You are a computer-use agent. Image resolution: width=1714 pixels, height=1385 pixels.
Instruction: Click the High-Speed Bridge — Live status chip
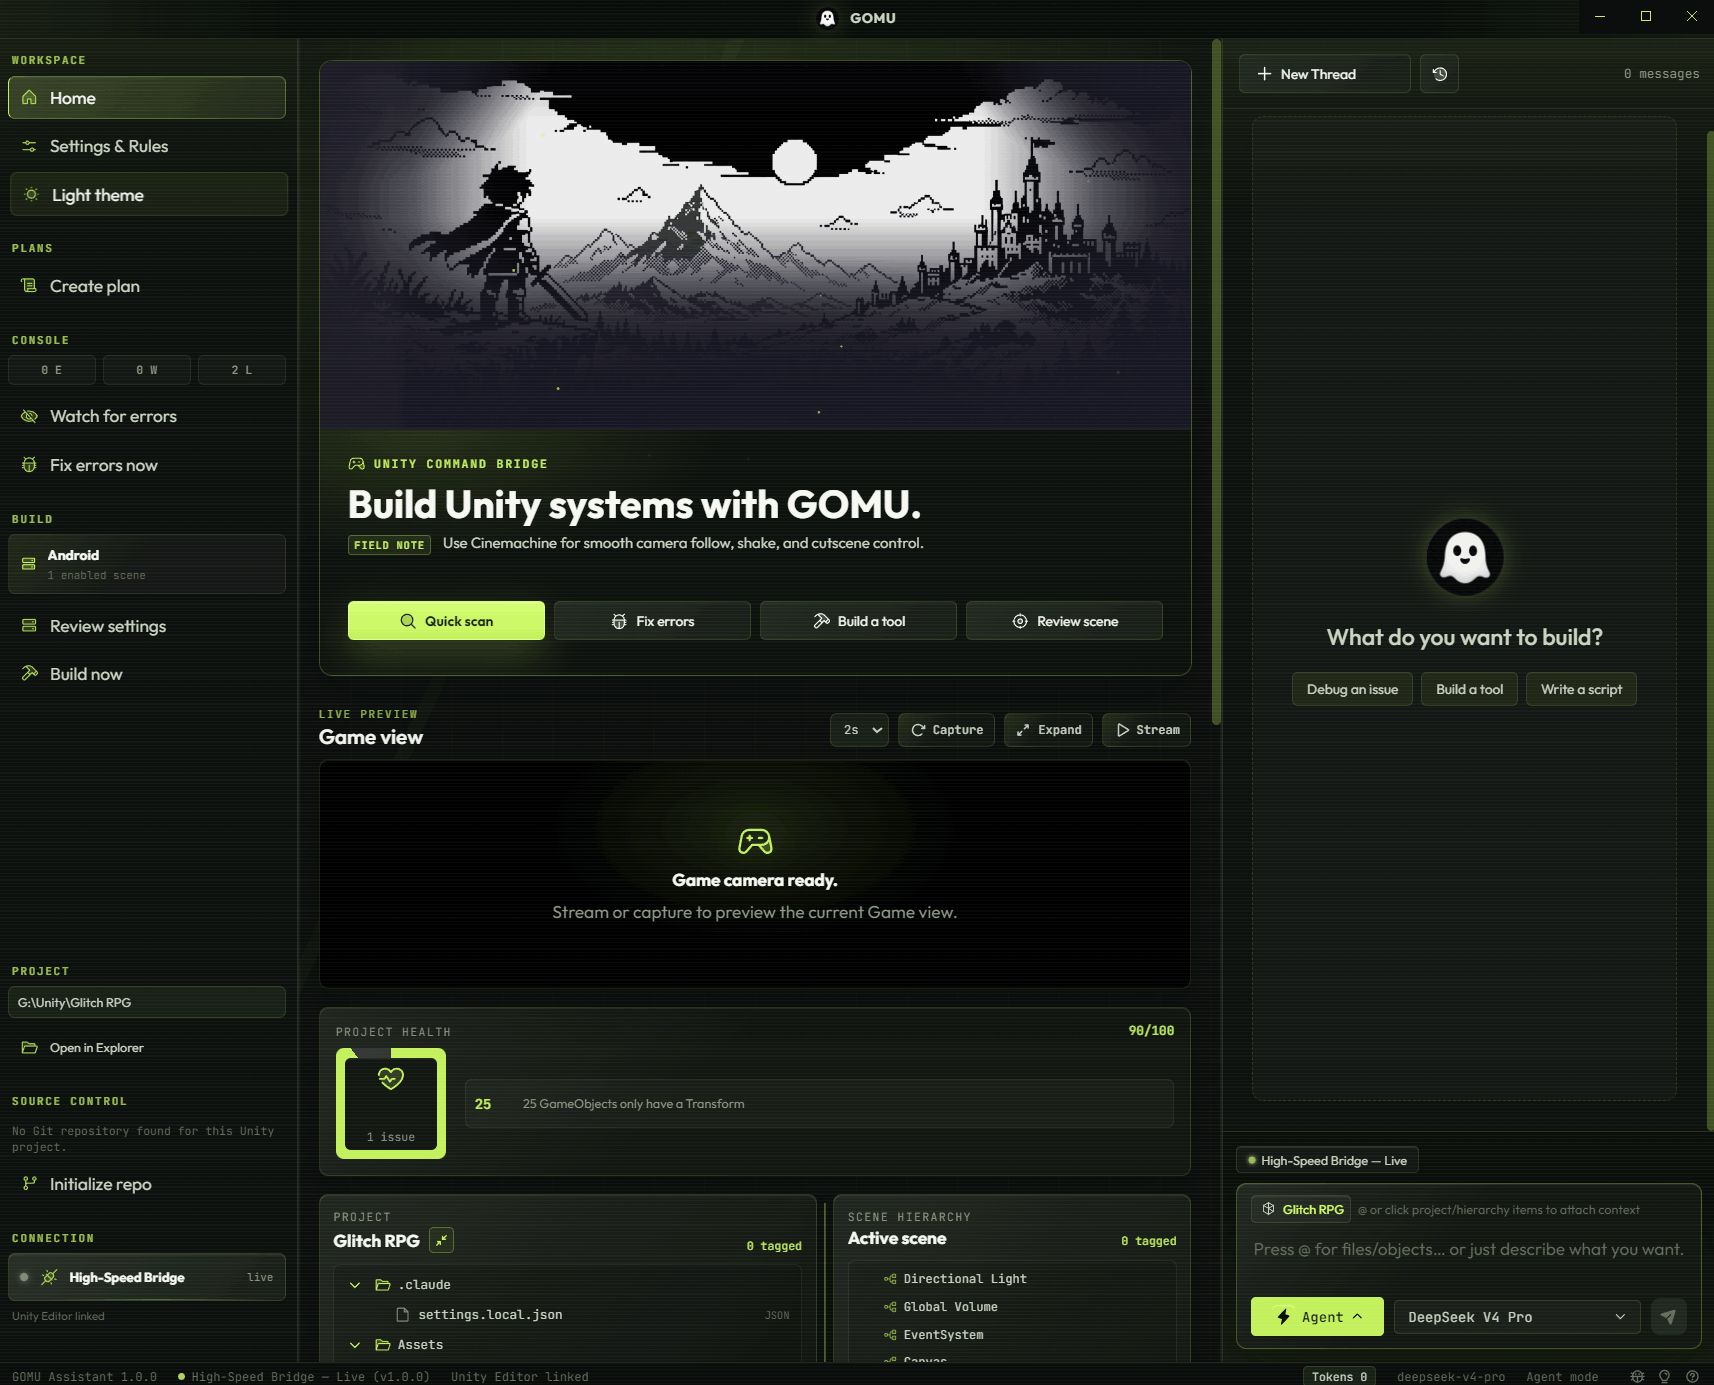pos(1327,1160)
